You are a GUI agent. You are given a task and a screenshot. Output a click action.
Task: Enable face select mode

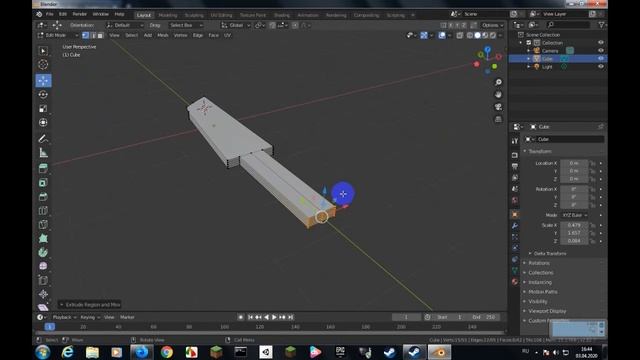pos(100,36)
